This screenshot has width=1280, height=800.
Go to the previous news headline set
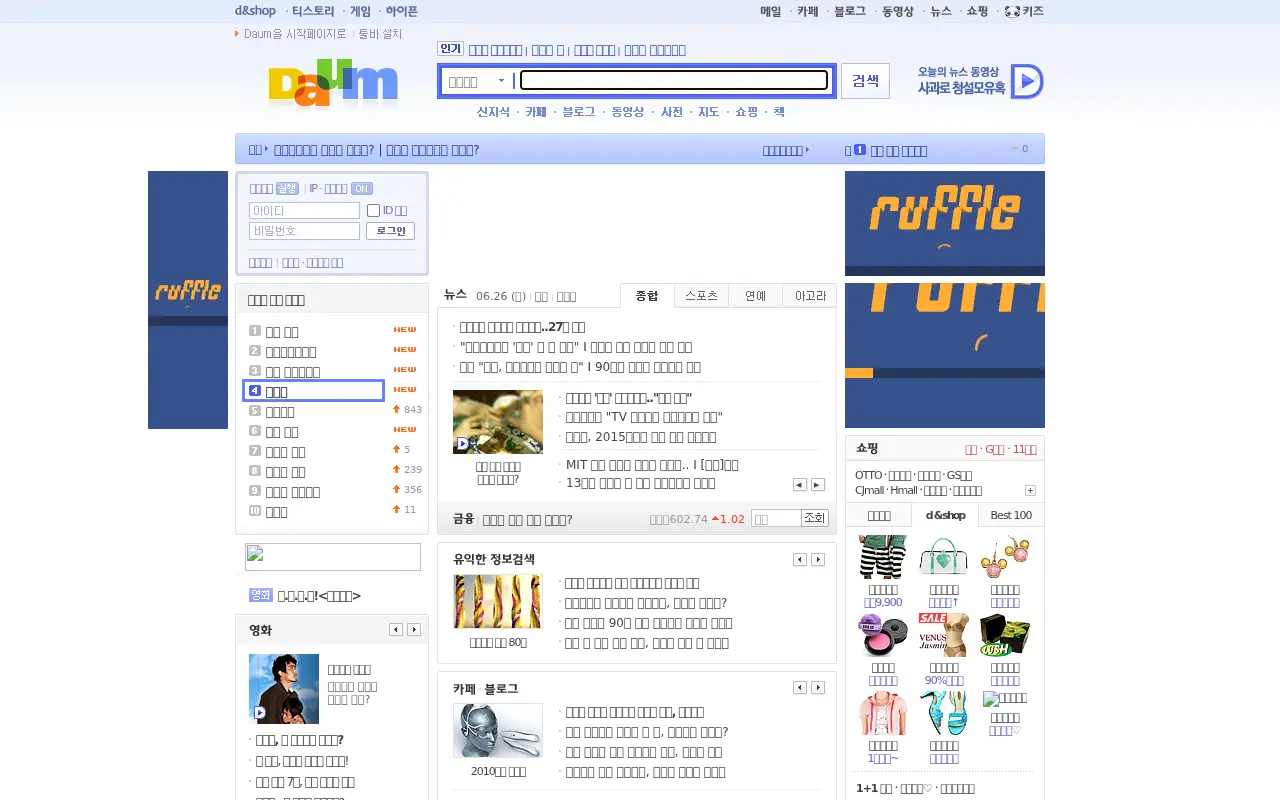pyautogui.click(x=799, y=485)
